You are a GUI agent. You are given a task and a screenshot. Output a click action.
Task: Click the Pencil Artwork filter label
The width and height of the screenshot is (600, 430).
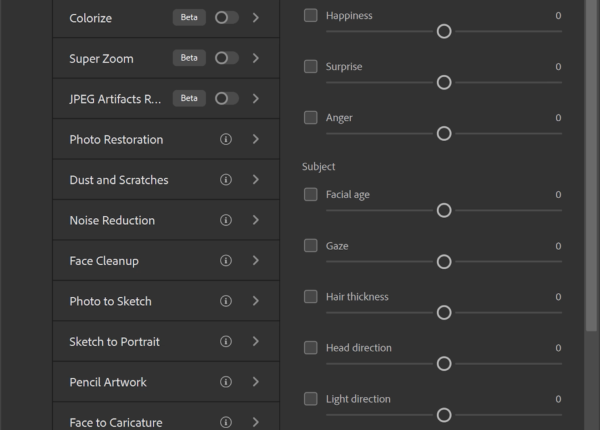(108, 382)
